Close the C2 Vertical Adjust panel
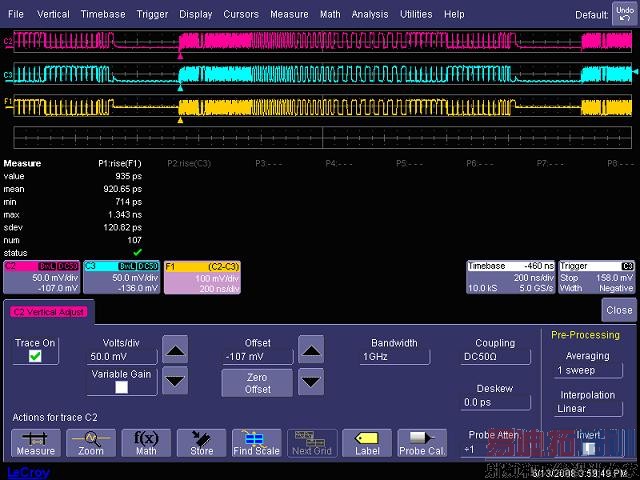The image size is (640, 480). 618,310
